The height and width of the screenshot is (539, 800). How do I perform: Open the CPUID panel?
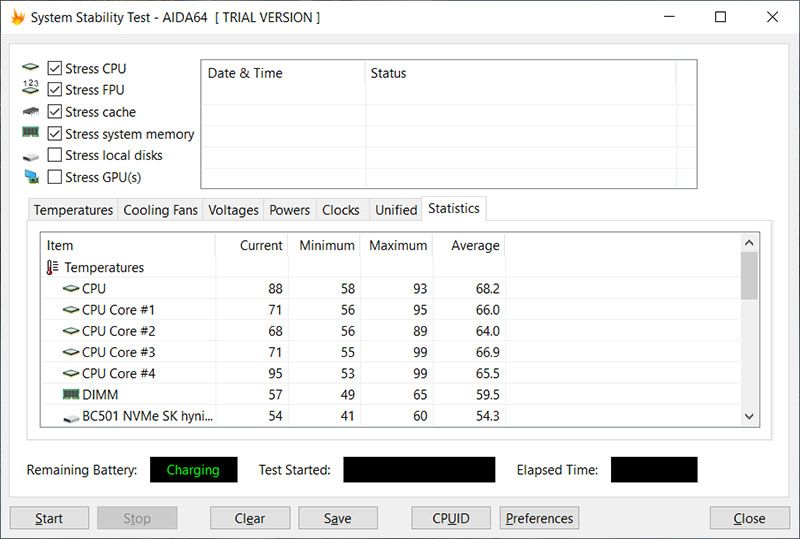point(451,518)
